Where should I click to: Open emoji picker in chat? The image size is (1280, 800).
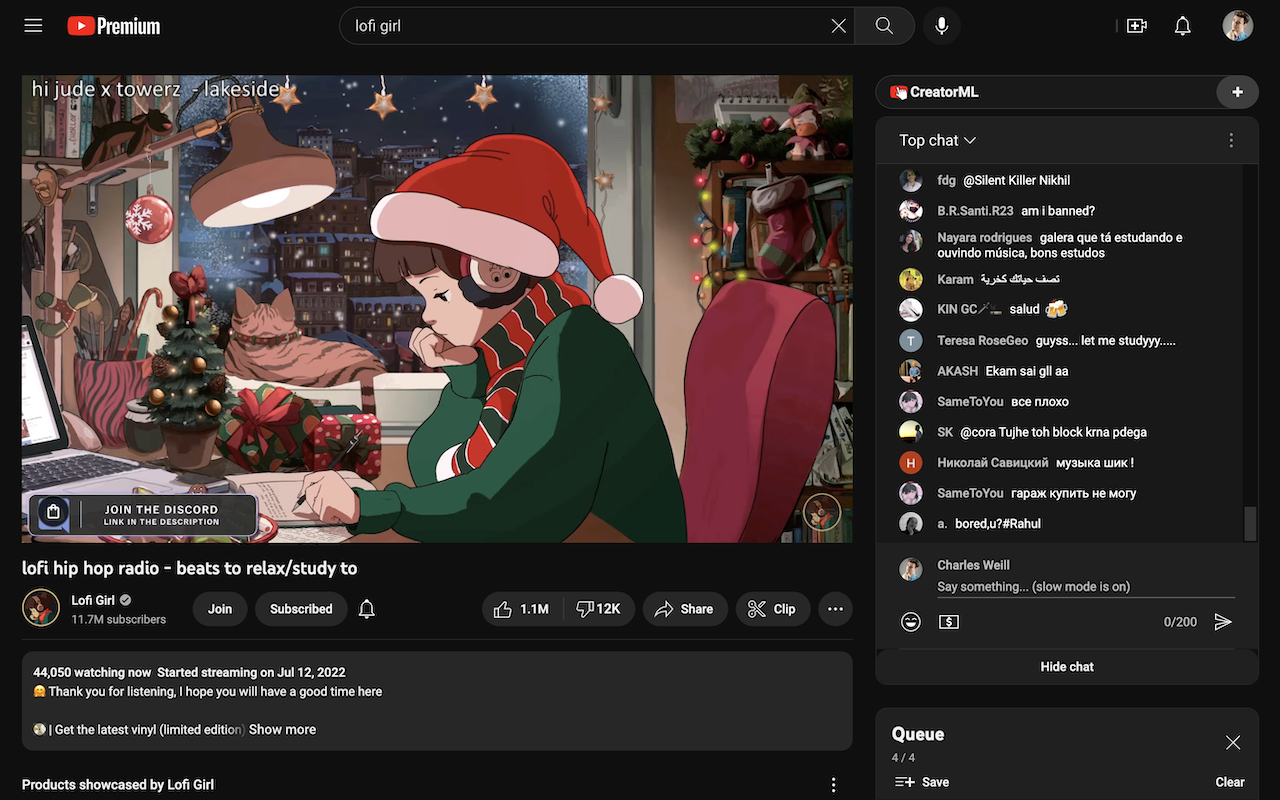[910, 622]
